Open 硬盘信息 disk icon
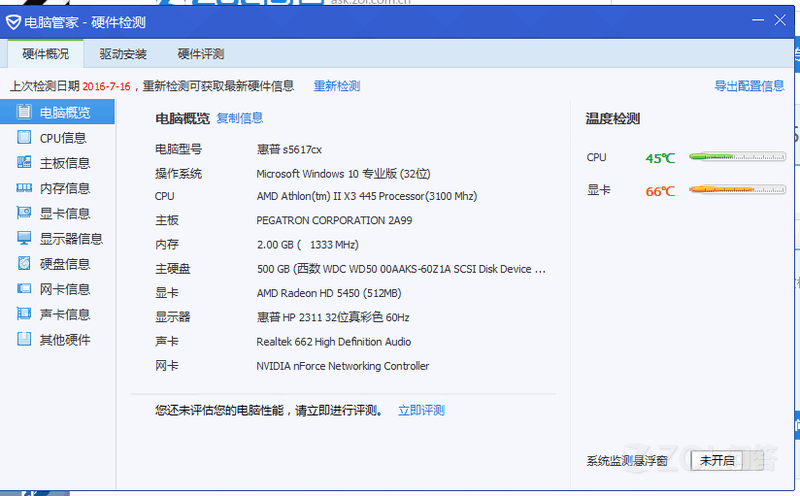This screenshot has width=800, height=496. click(24, 263)
